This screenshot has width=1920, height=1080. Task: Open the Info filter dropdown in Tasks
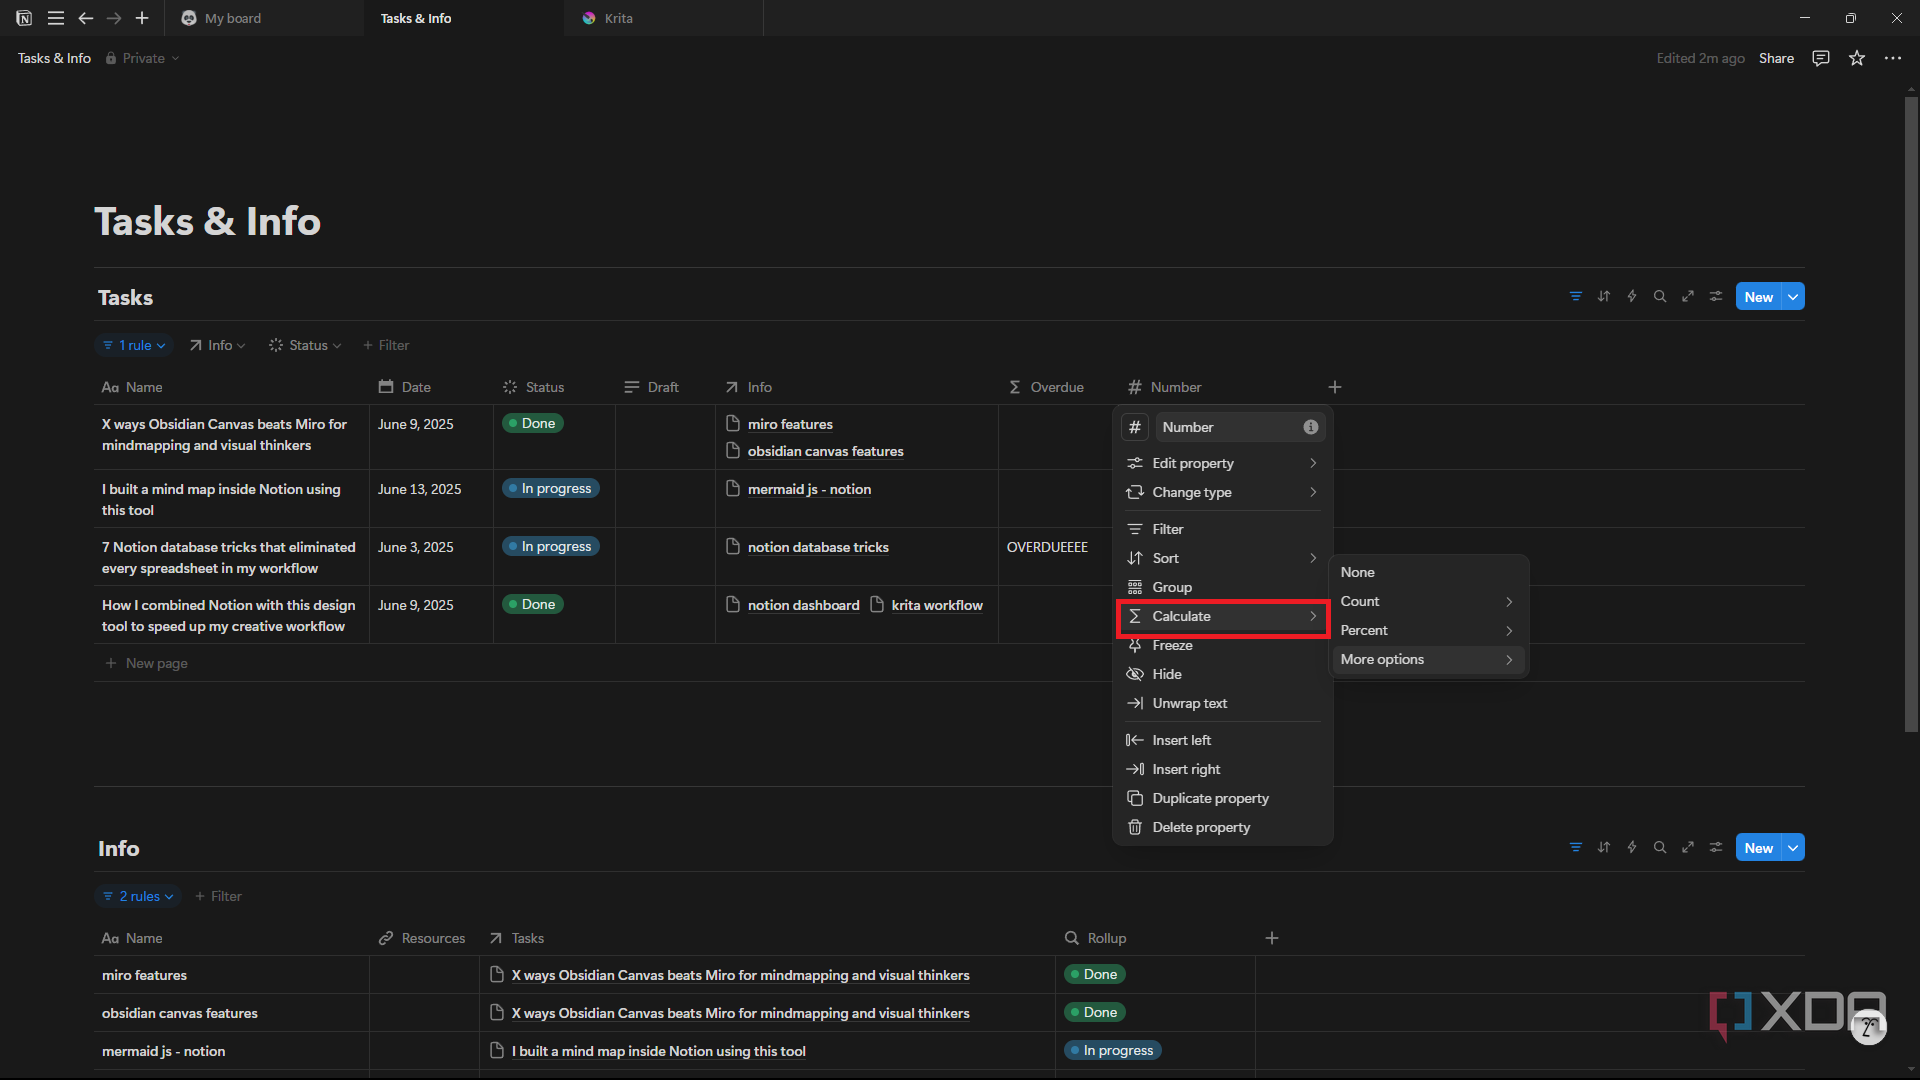point(218,345)
